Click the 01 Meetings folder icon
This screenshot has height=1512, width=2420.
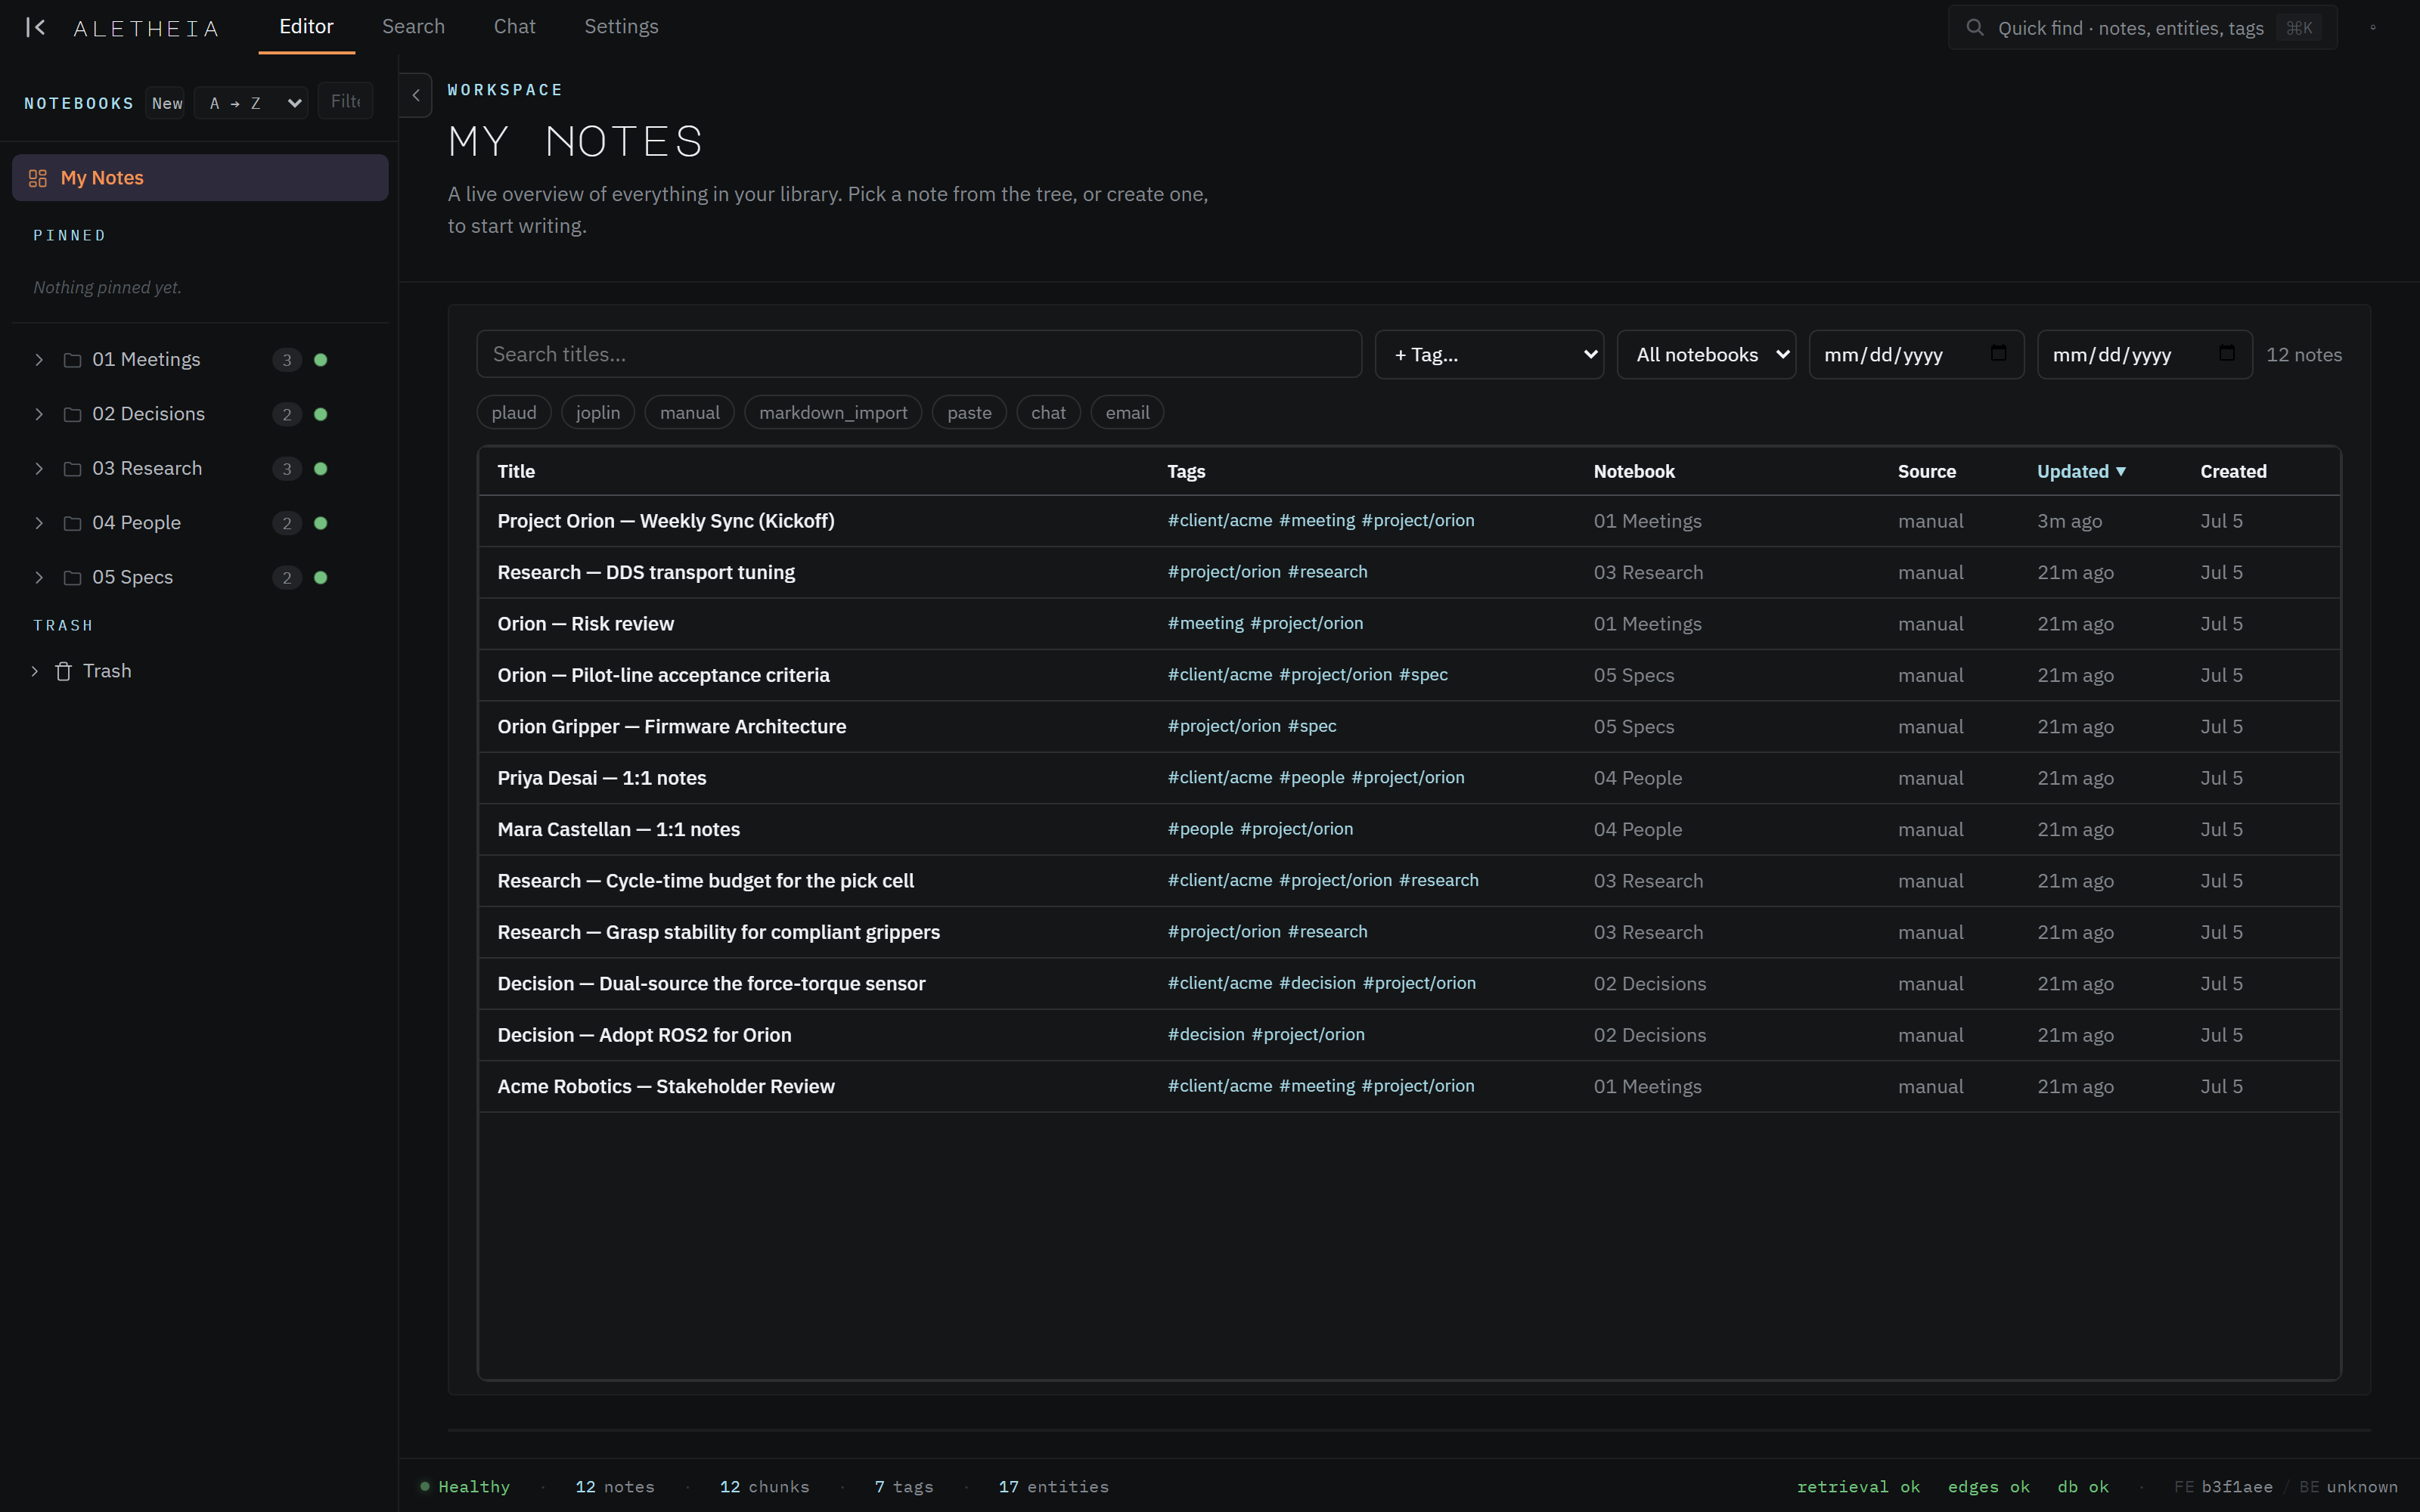tap(72, 360)
